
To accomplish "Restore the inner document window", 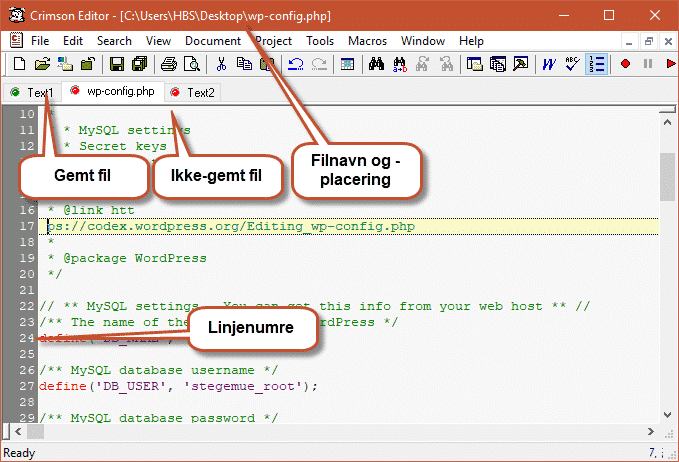I will pyautogui.click(x=648, y=42).
